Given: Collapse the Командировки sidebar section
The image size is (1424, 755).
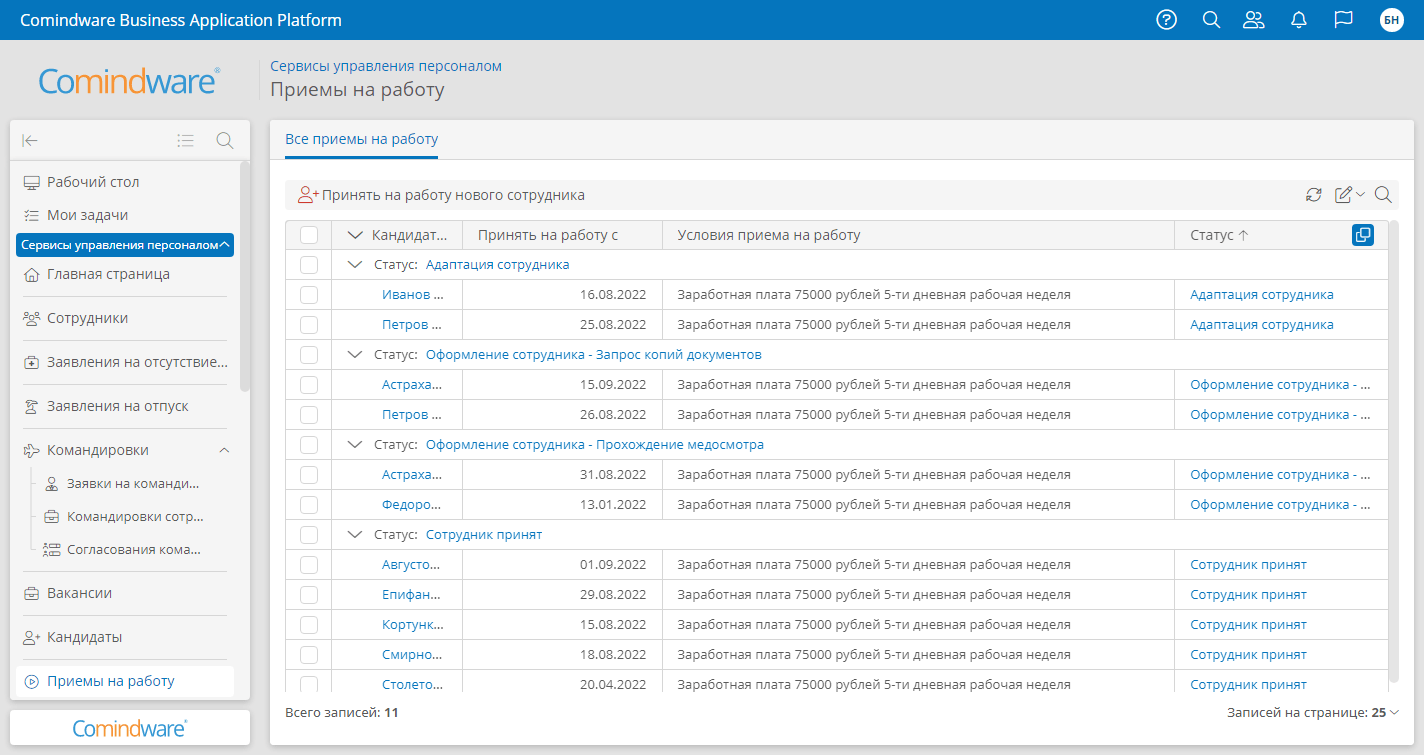Looking at the screenshot, I should (224, 450).
